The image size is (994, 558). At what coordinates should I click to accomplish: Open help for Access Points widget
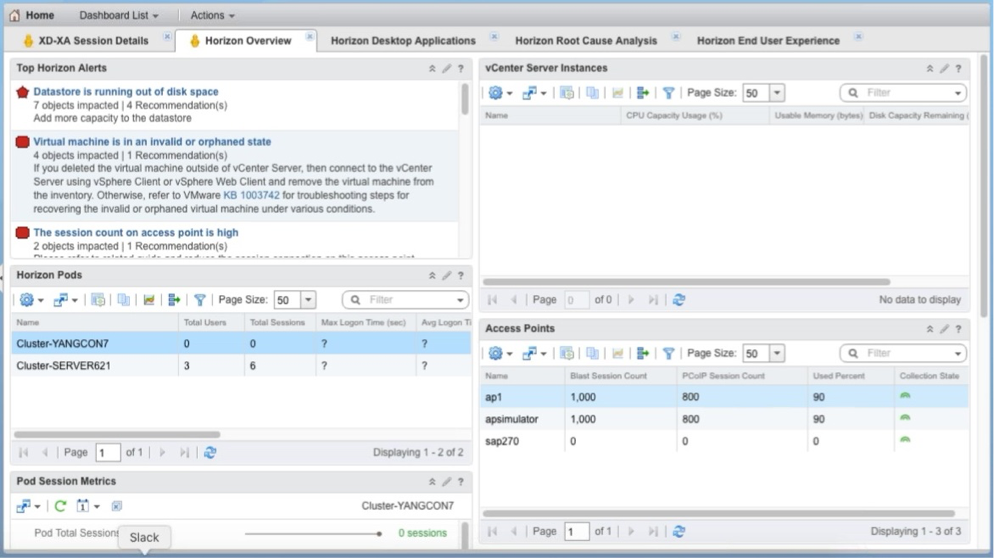click(958, 329)
